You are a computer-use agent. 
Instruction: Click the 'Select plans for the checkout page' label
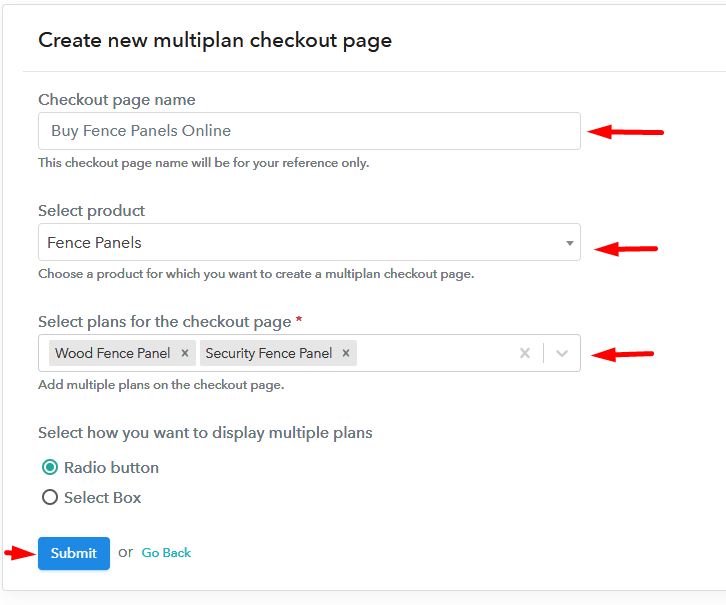pos(165,322)
